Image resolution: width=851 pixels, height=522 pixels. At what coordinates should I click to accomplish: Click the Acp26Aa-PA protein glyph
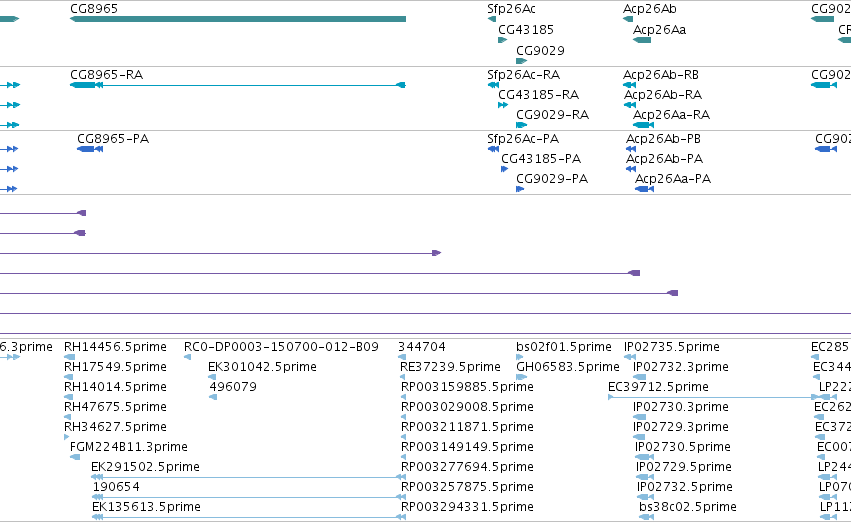tap(644, 189)
